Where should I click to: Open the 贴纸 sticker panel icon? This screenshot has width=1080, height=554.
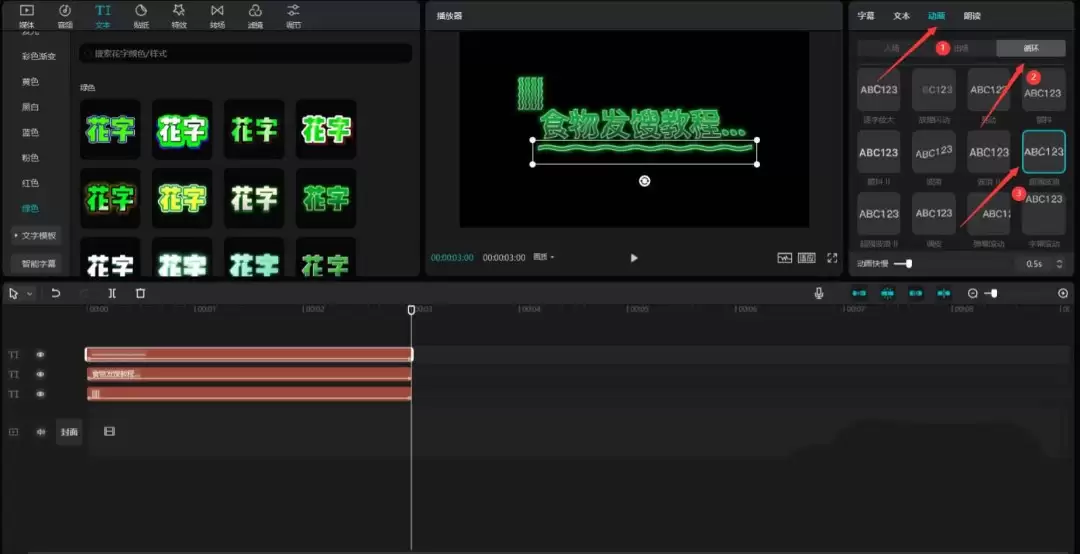[x=141, y=14]
